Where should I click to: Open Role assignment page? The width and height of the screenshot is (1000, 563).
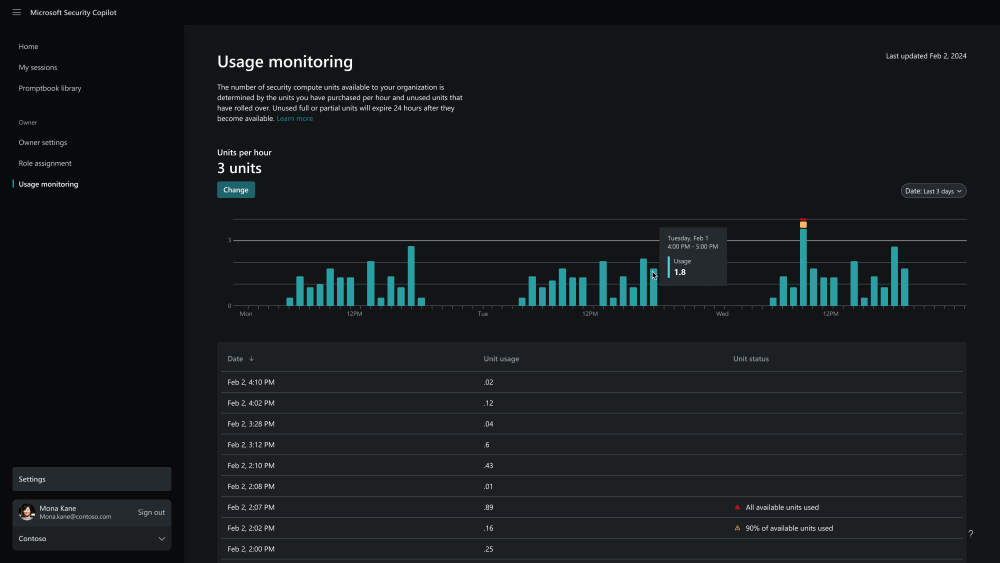click(45, 163)
